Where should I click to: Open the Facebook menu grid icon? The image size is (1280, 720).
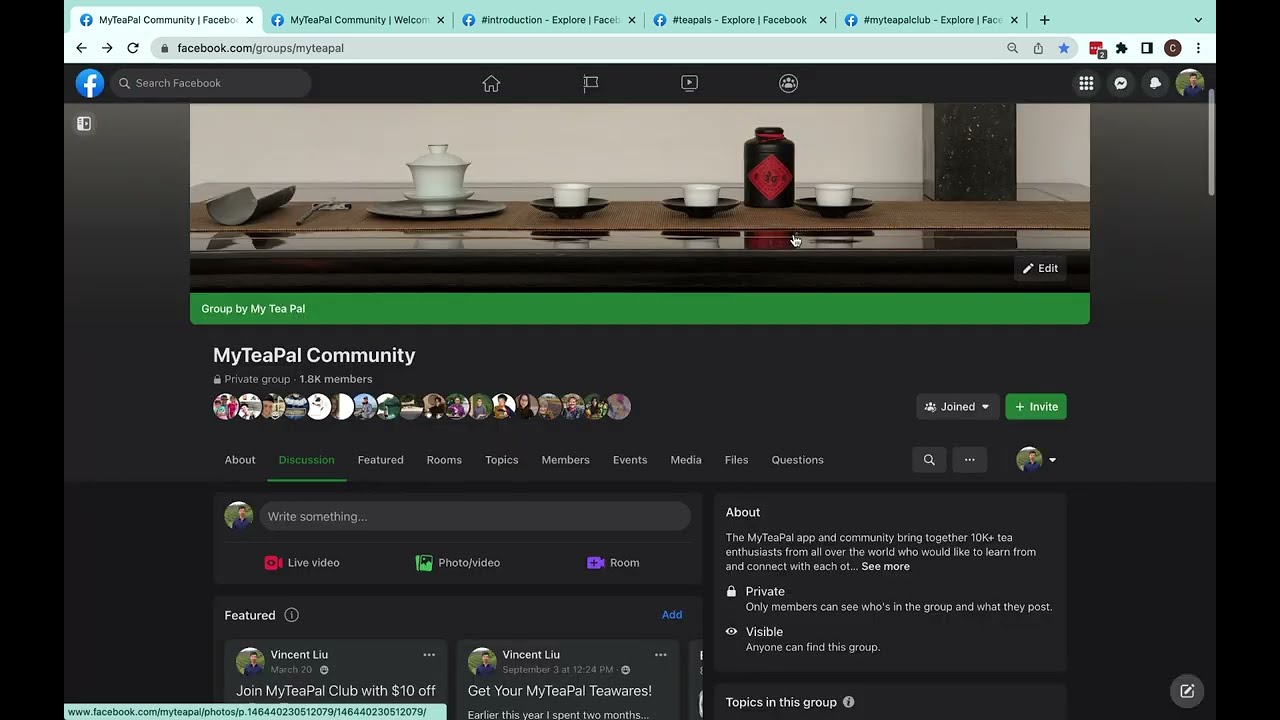pos(1086,83)
